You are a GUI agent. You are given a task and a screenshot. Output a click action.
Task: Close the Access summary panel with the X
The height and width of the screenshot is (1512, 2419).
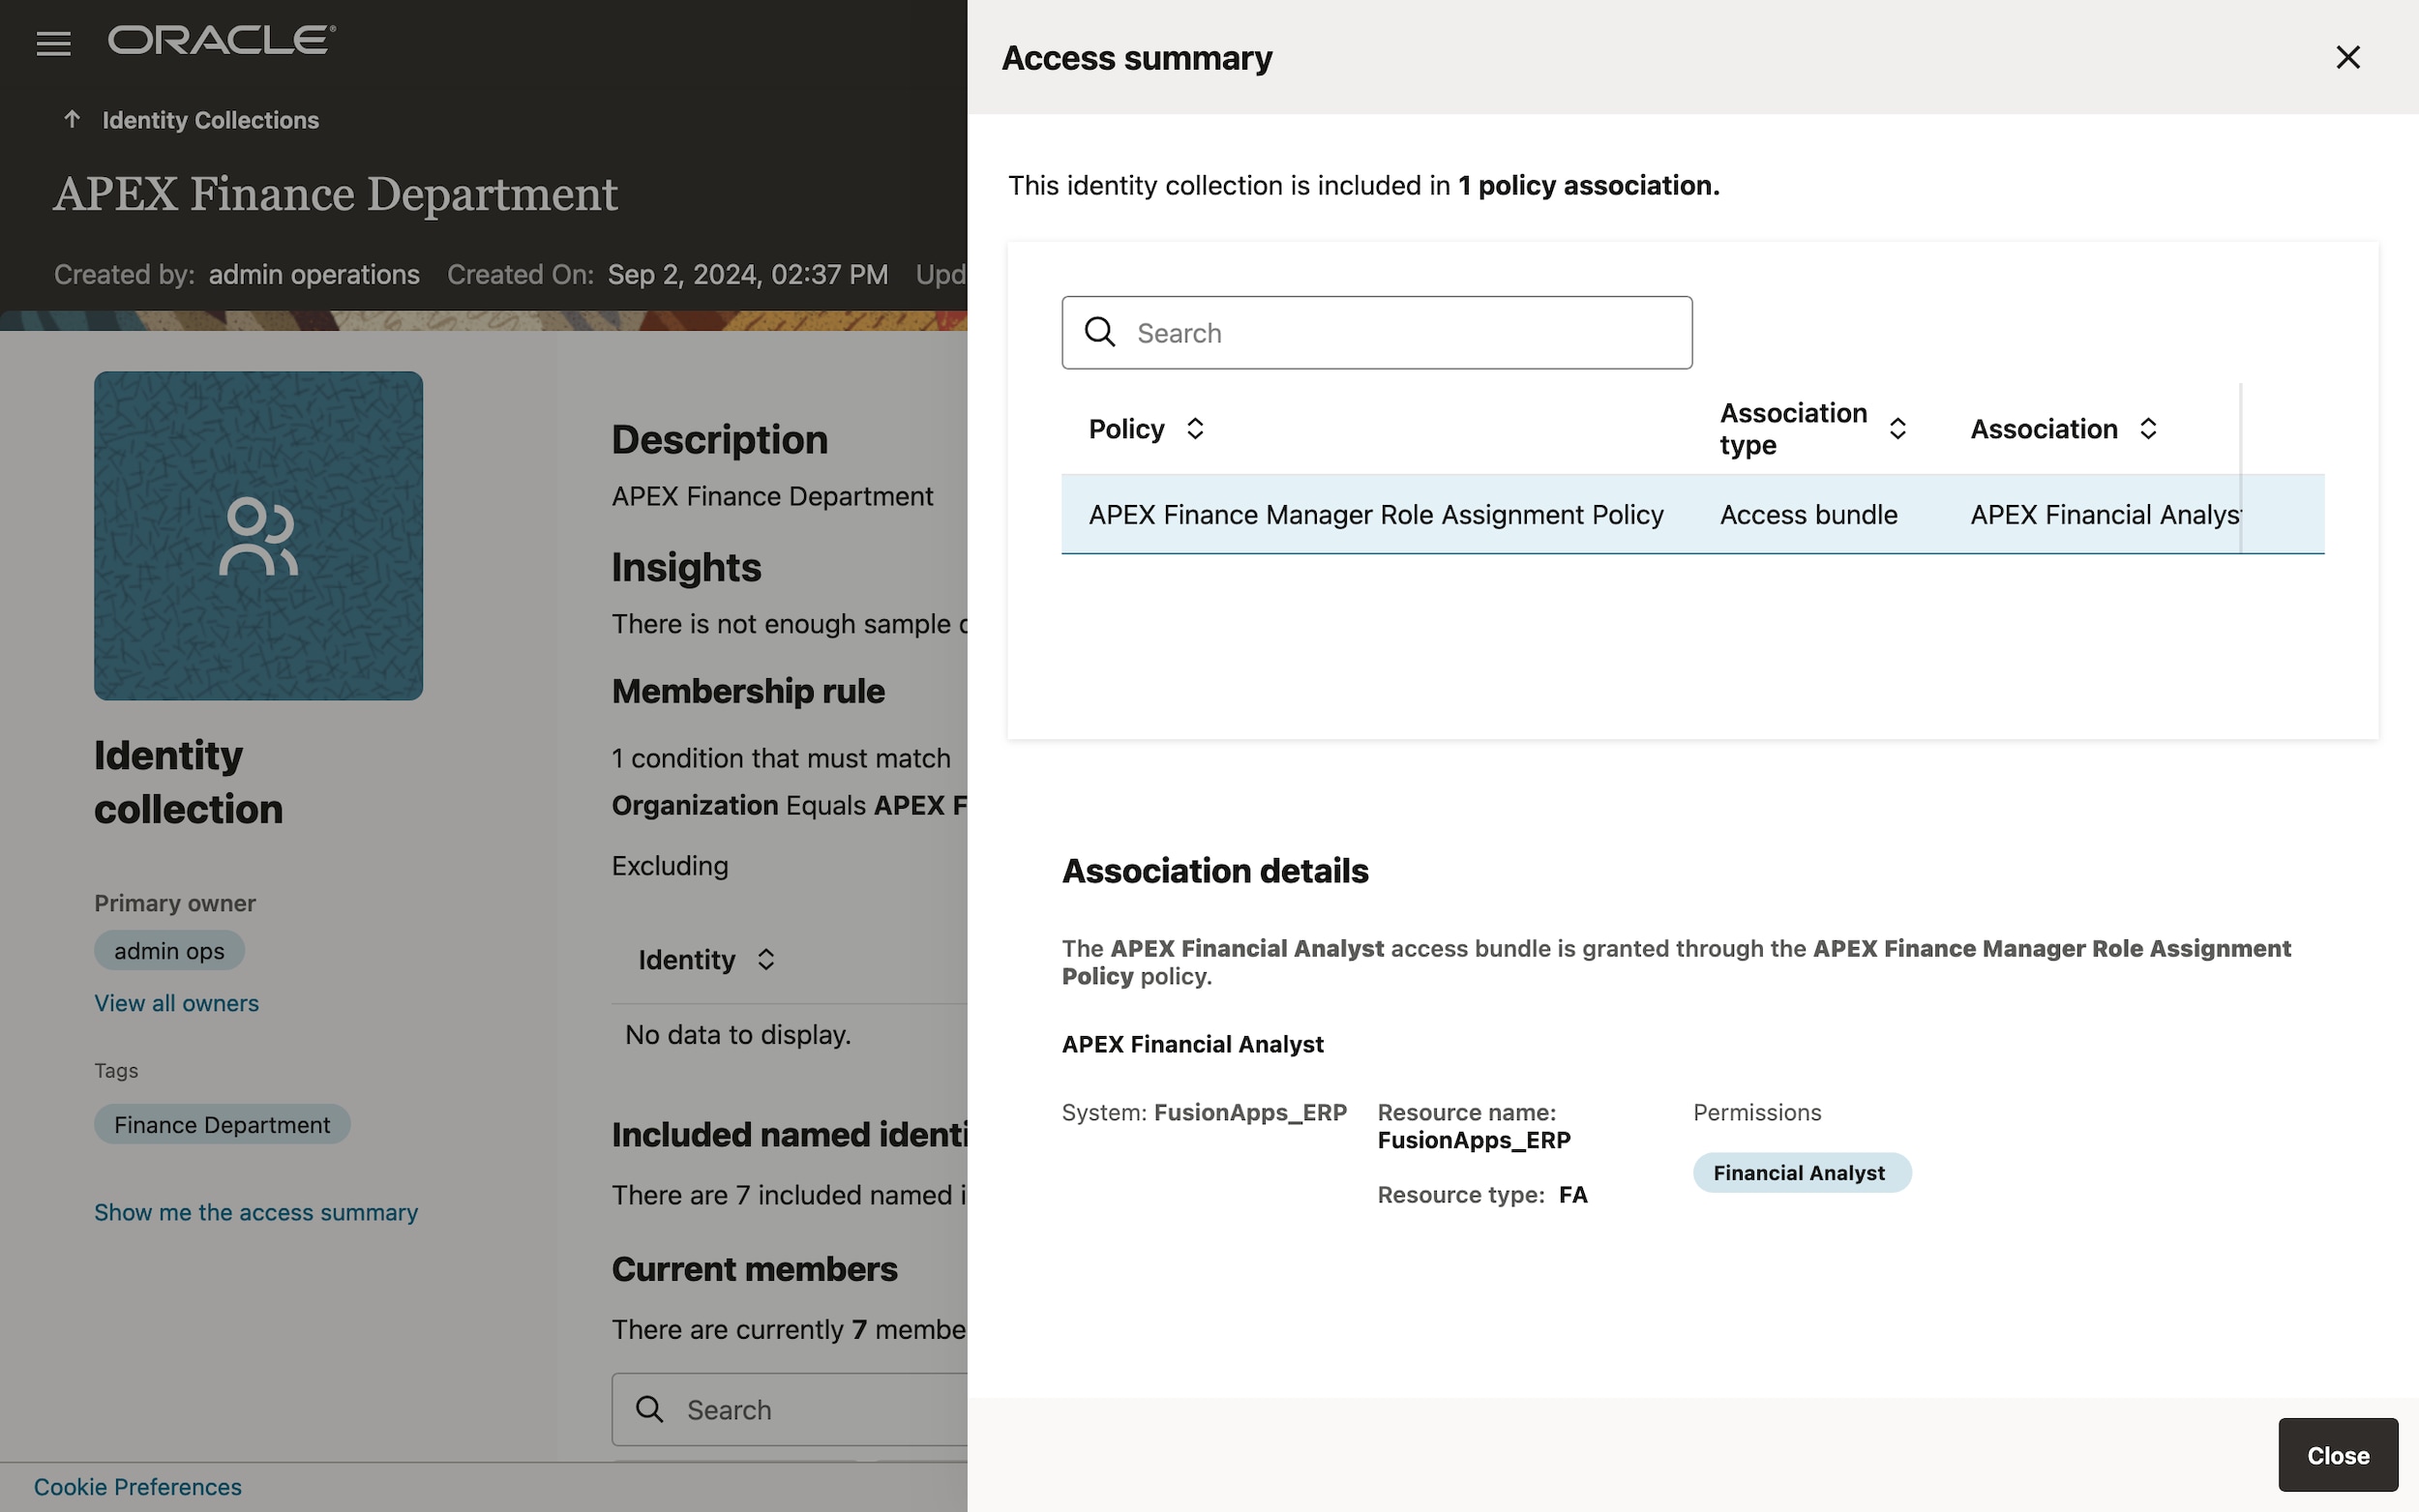tap(2347, 57)
